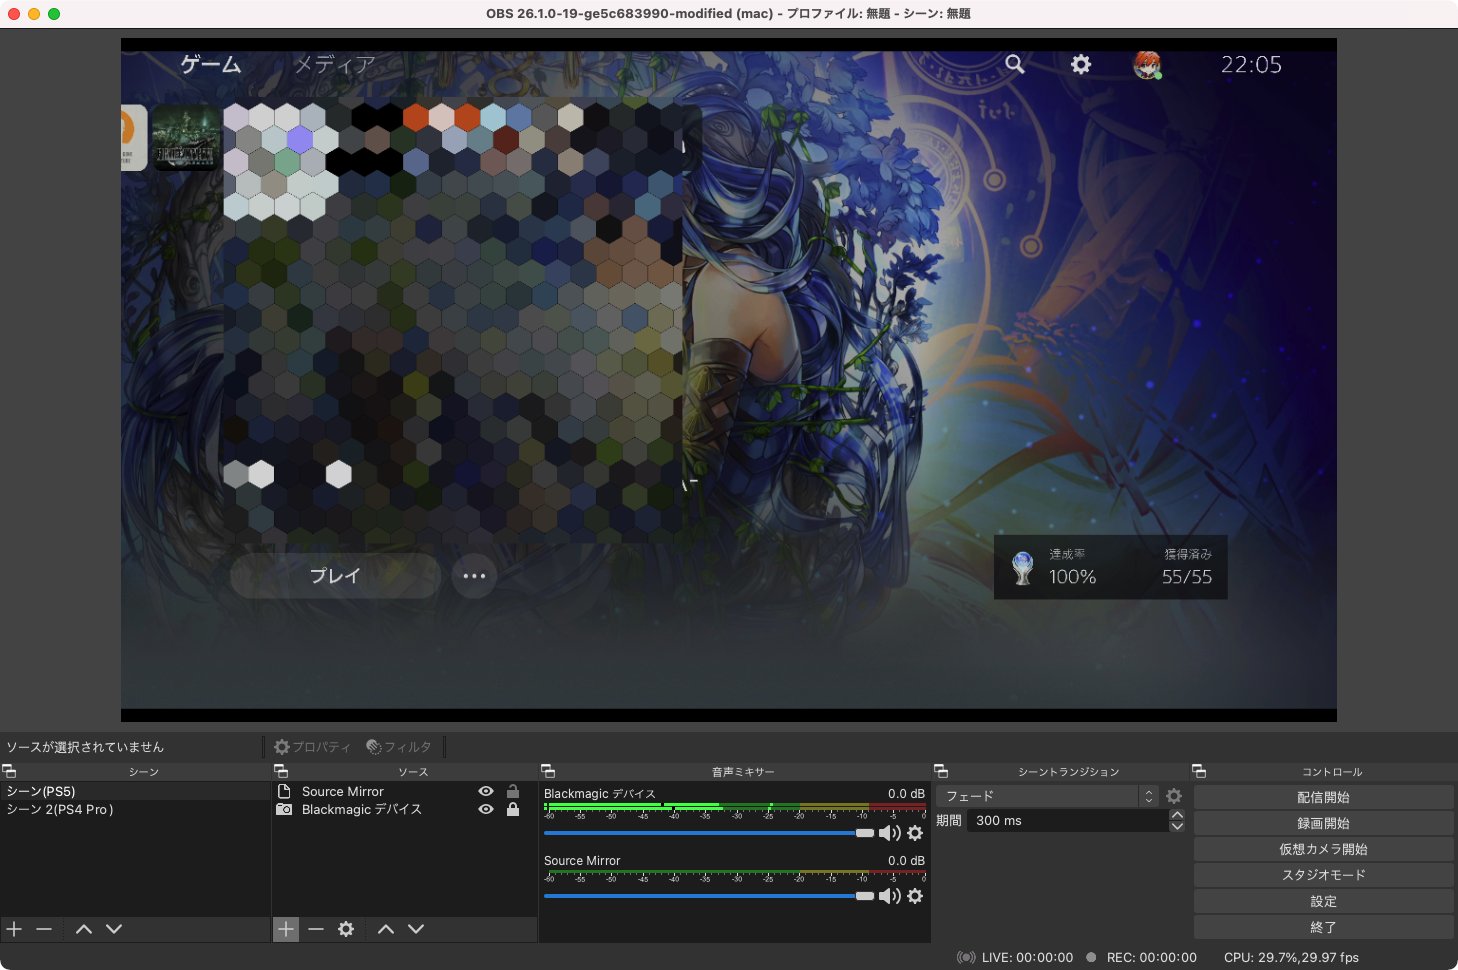Click 録画開始 to start recording
This screenshot has width=1458, height=970.
pos(1323,823)
